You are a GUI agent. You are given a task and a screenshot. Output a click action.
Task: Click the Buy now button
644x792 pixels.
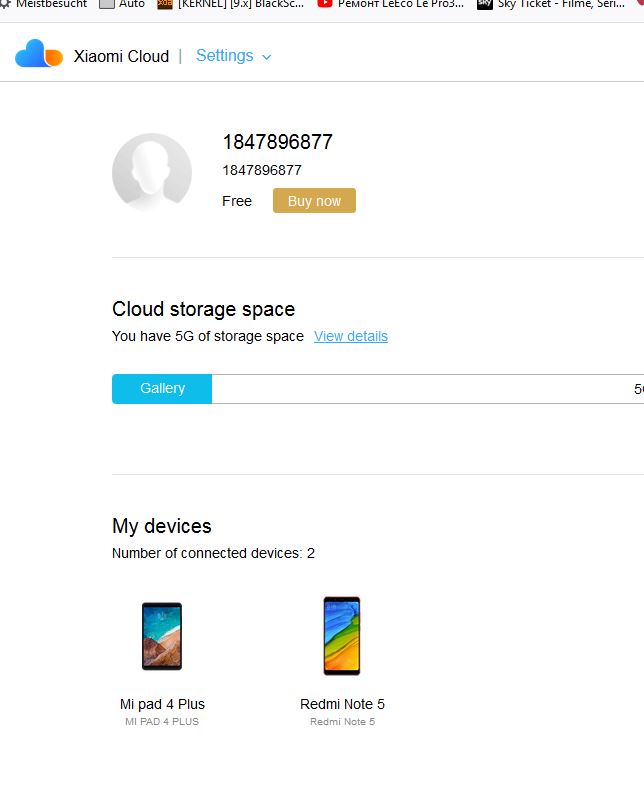314,201
